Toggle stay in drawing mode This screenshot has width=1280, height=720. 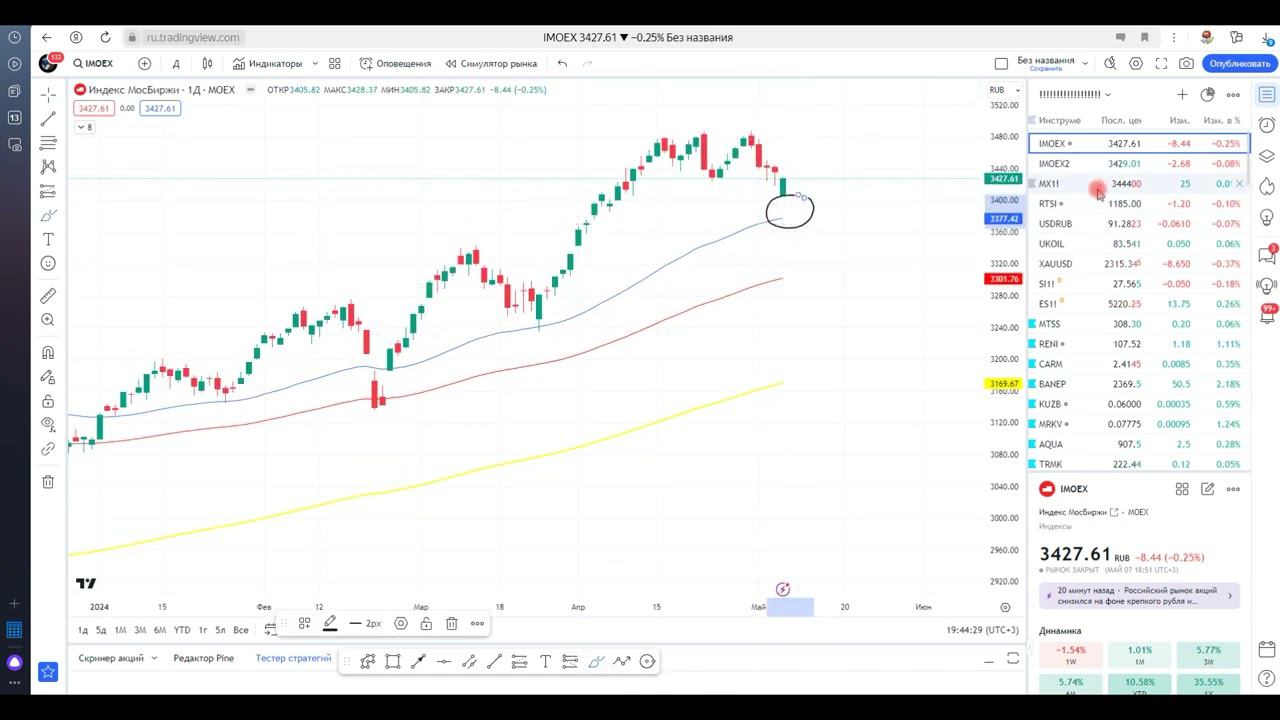48,377
